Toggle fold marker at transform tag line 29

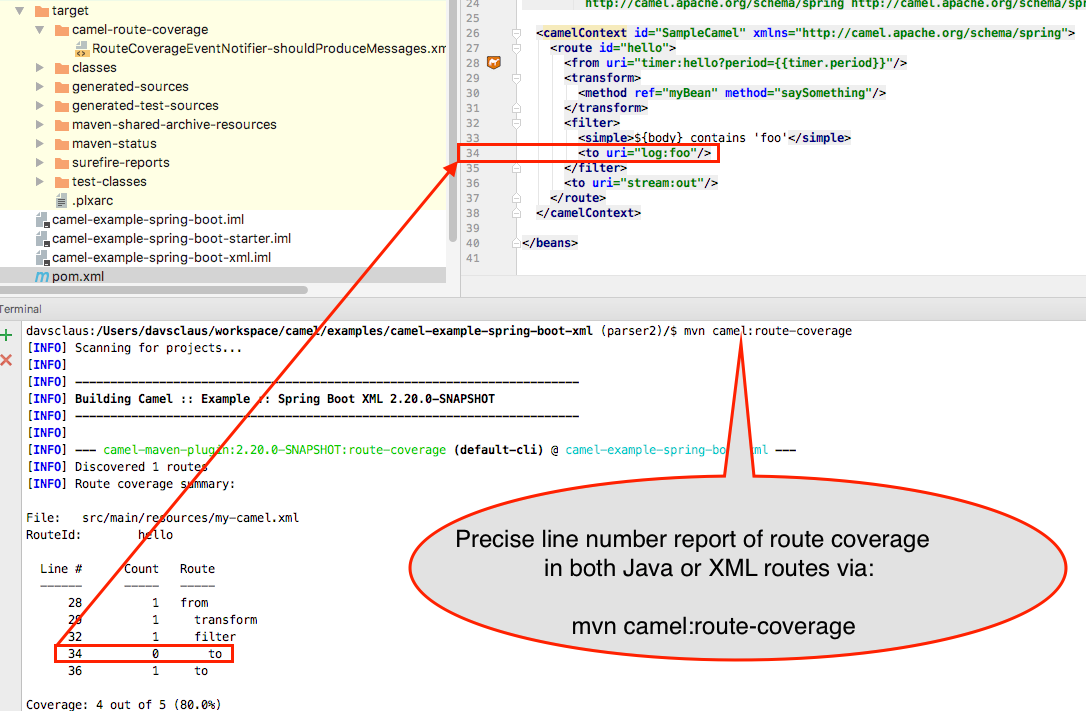[x=517, y=78]
